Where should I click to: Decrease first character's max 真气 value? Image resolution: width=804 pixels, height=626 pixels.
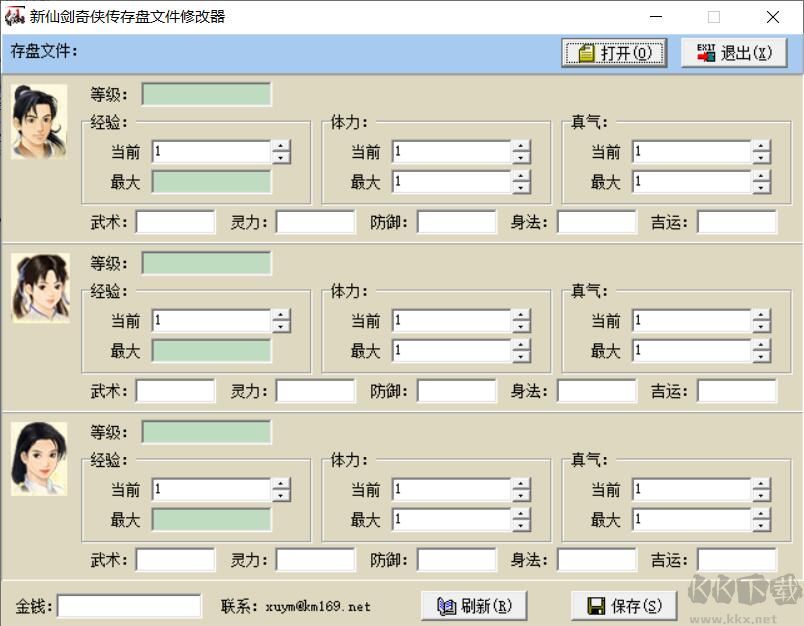click(761, 188)
